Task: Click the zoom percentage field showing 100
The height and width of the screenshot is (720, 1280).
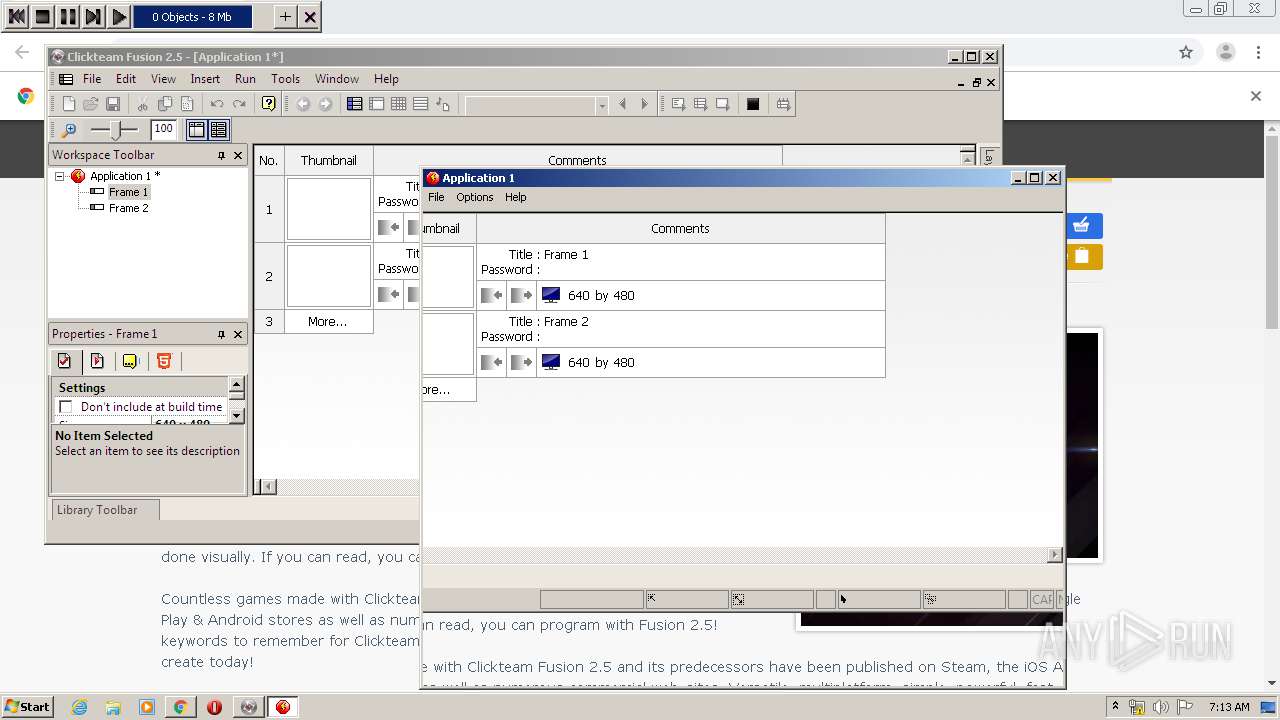Action: tap(163, 129)
